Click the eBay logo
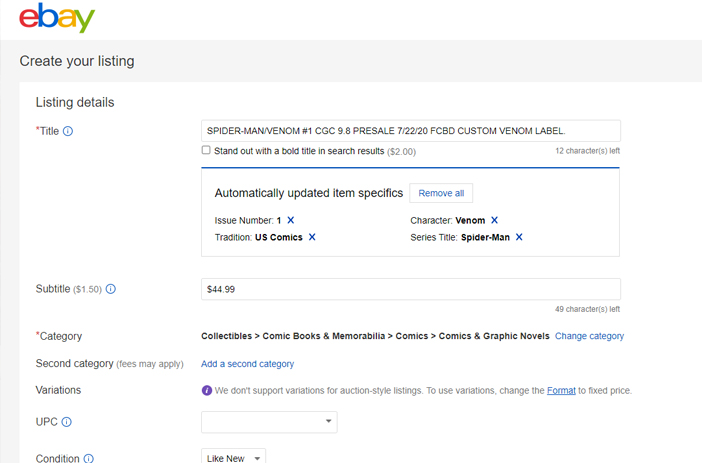702x463 pixels. [57, 17]
